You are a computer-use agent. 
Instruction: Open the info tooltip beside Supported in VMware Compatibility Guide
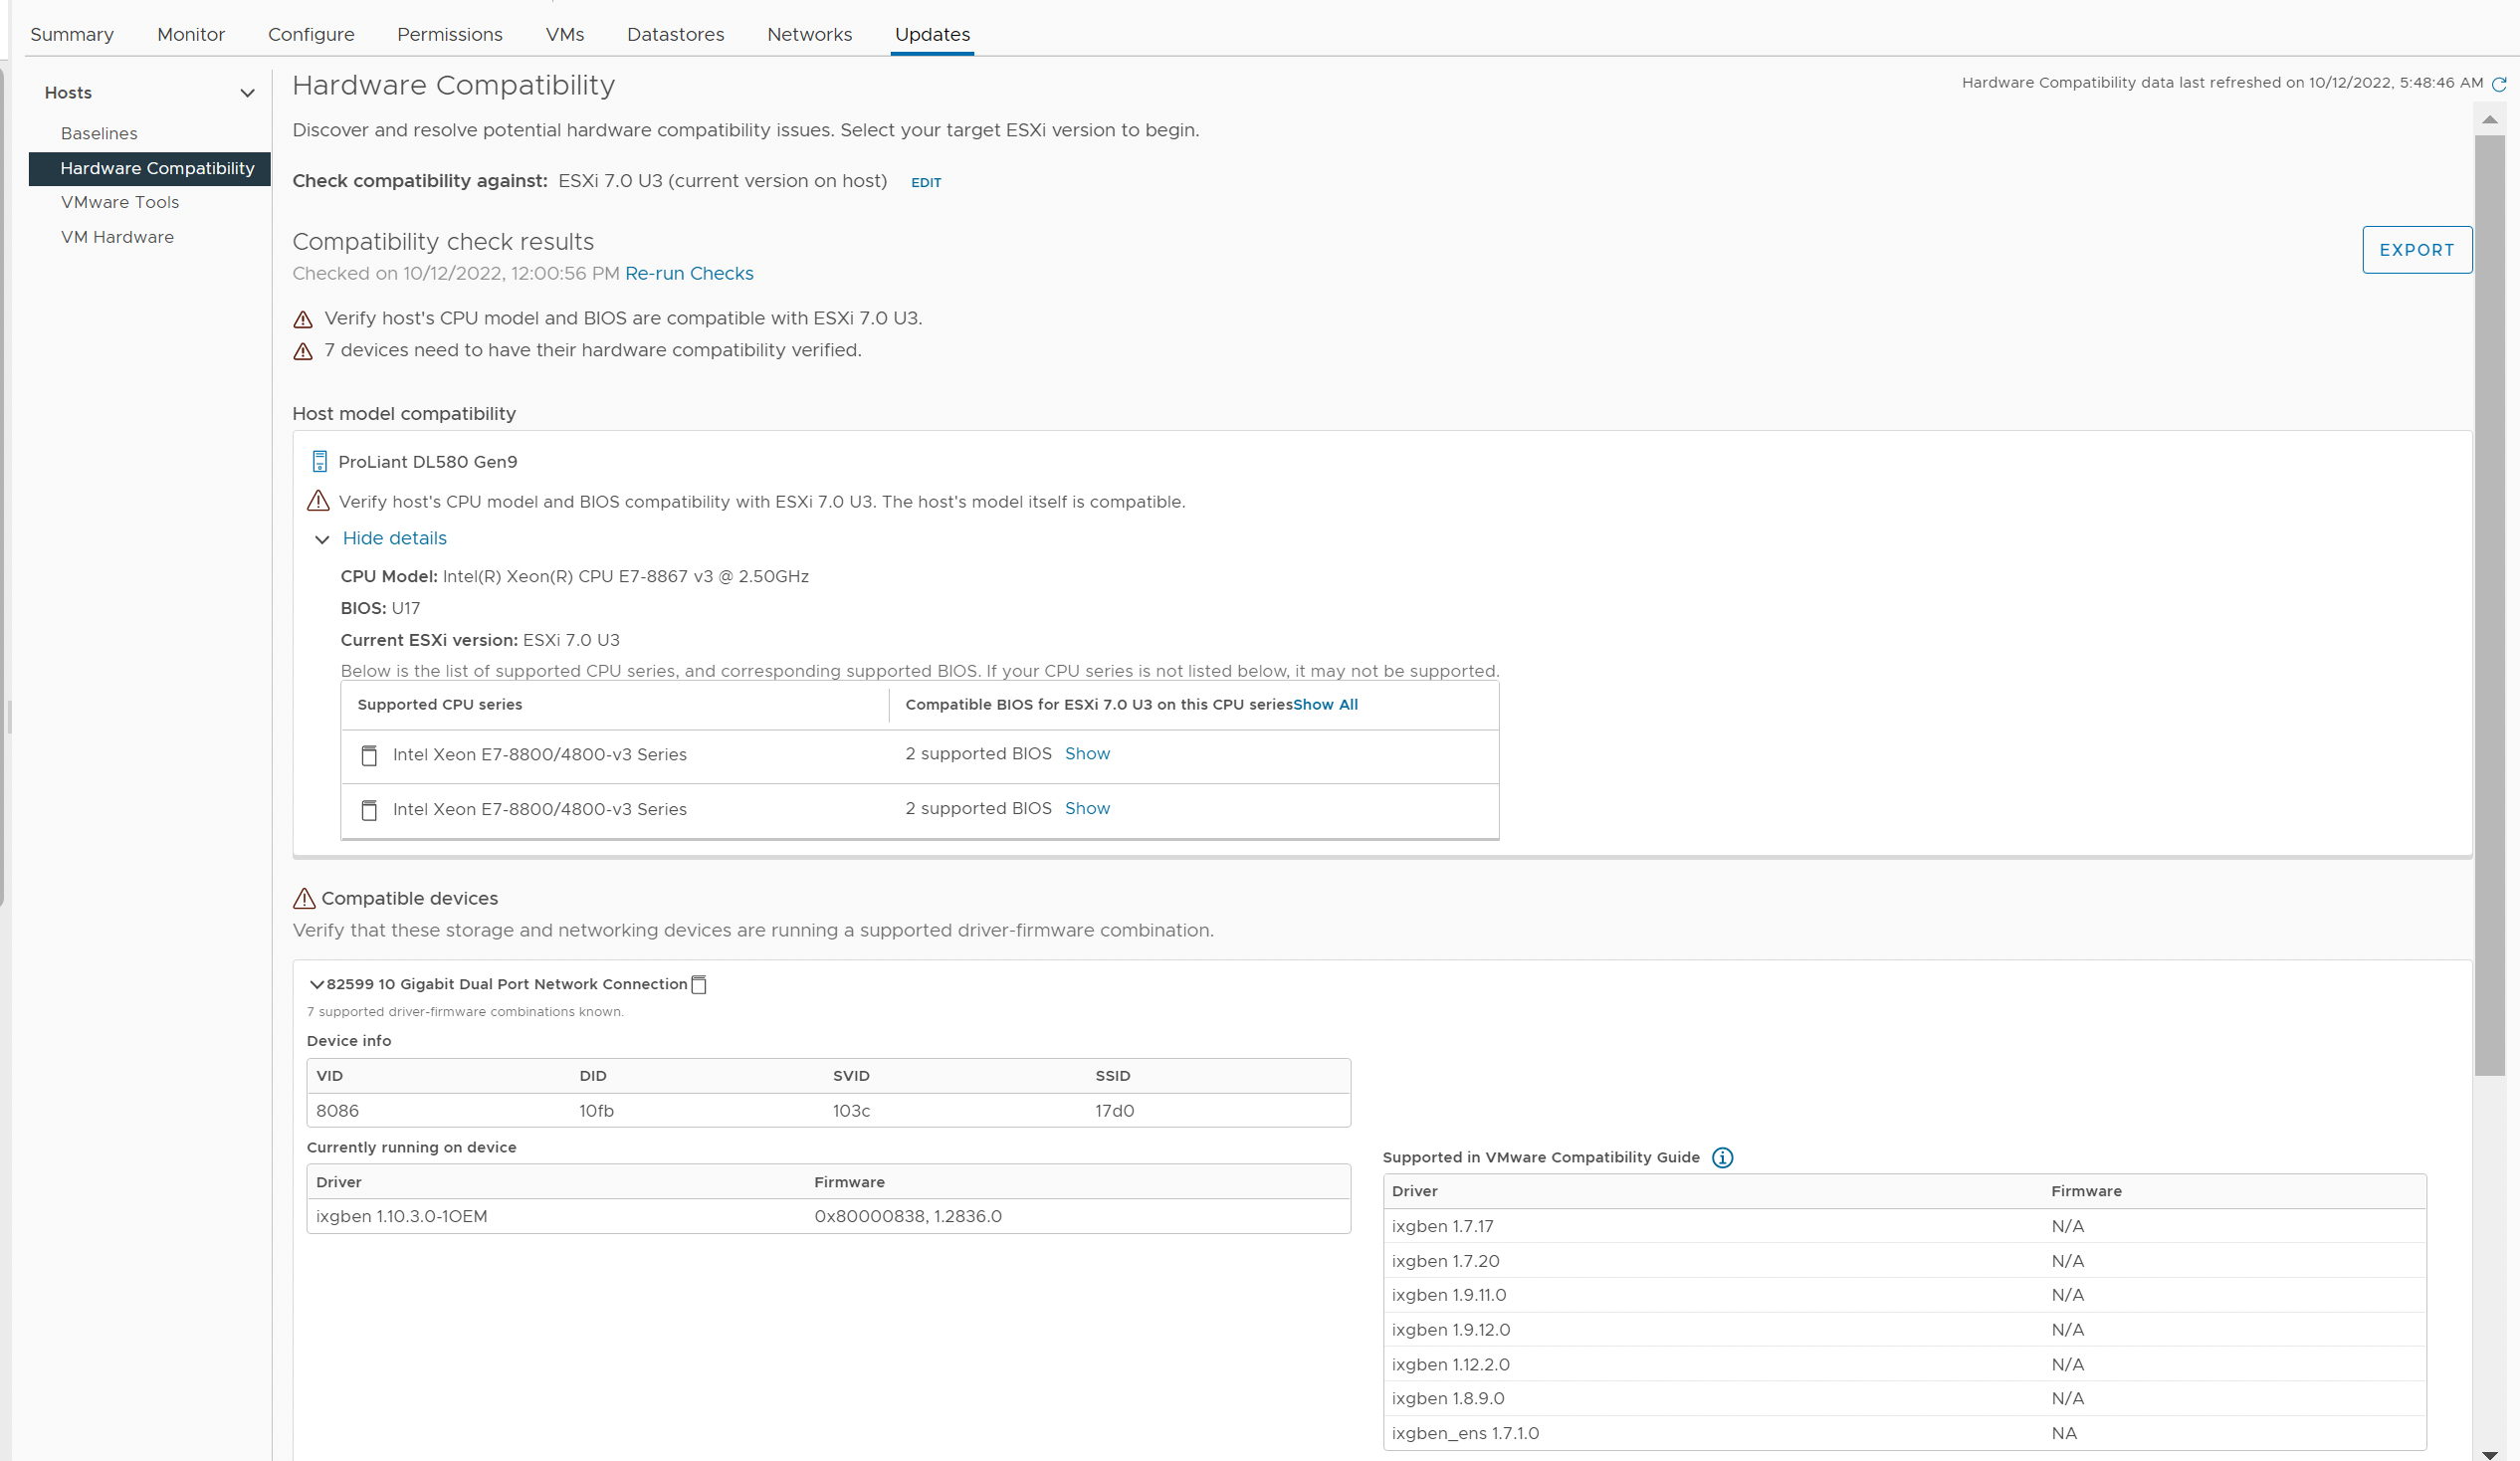[x=1722, y=1157]
